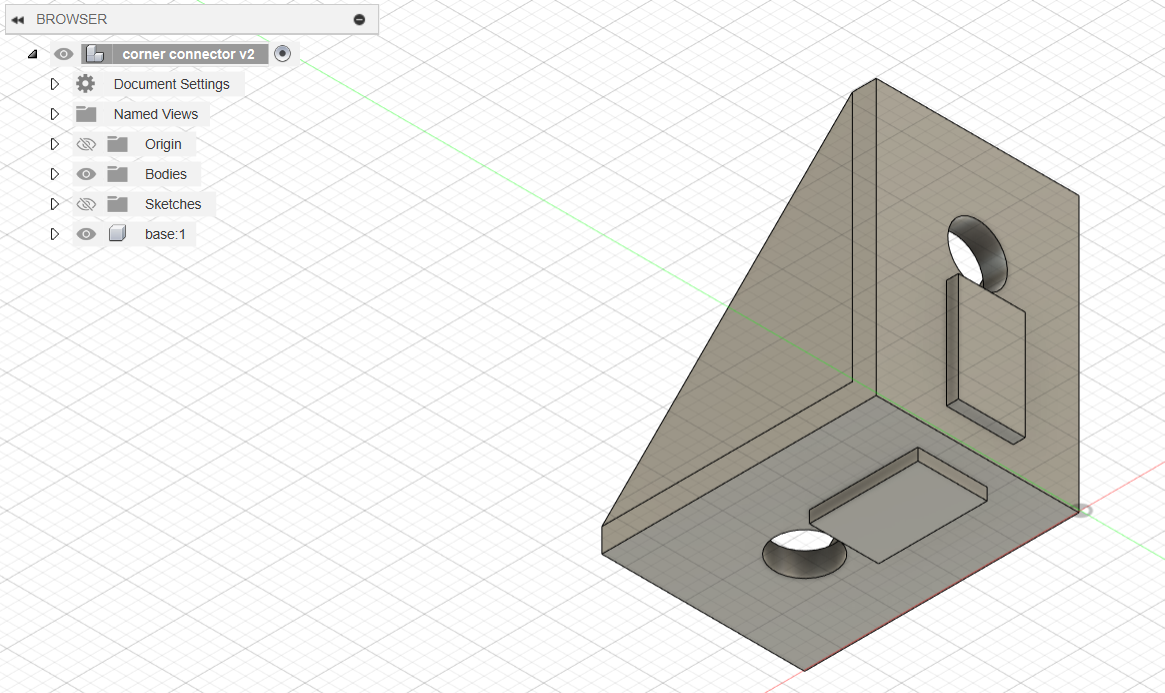Click the BROWSER panel title
The height and width of the screenshot is (693, 1165).
click(71, 19)
